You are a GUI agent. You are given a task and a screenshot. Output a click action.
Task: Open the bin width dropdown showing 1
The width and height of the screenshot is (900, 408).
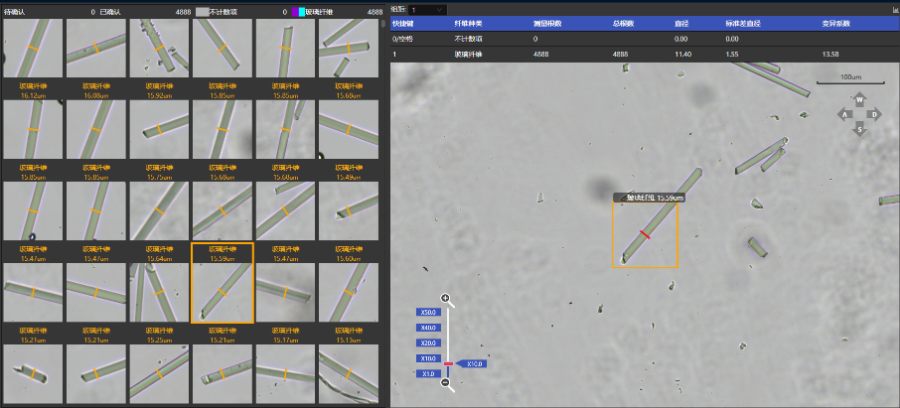pos(428,10)
